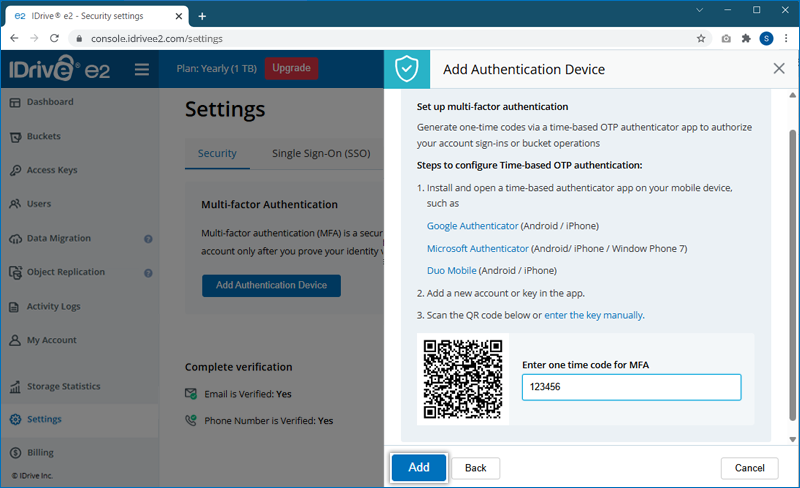
Task: Focus the one time code field
Action: tap(631, 387)
